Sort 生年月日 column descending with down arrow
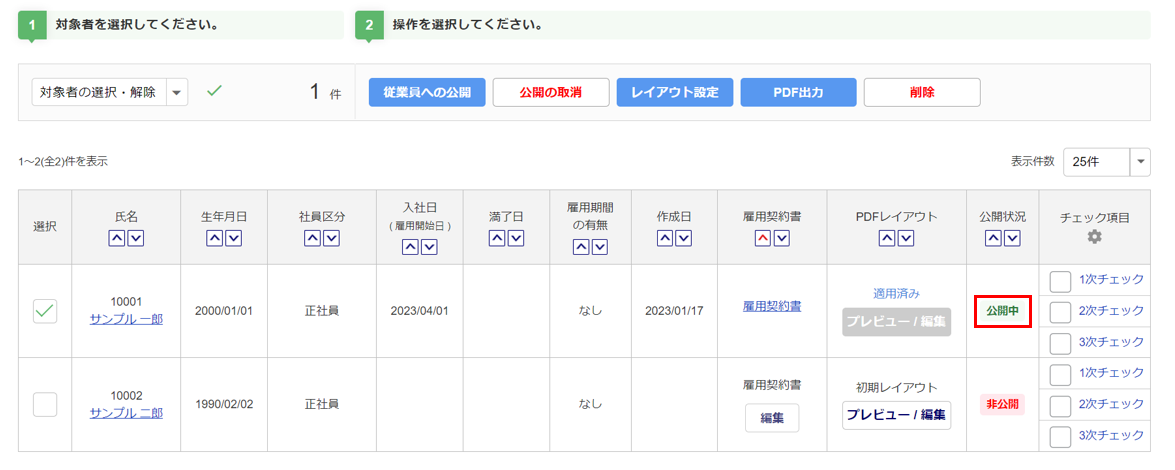The height and width of the screenshot is (470, 1175). [x=234, y=238]
